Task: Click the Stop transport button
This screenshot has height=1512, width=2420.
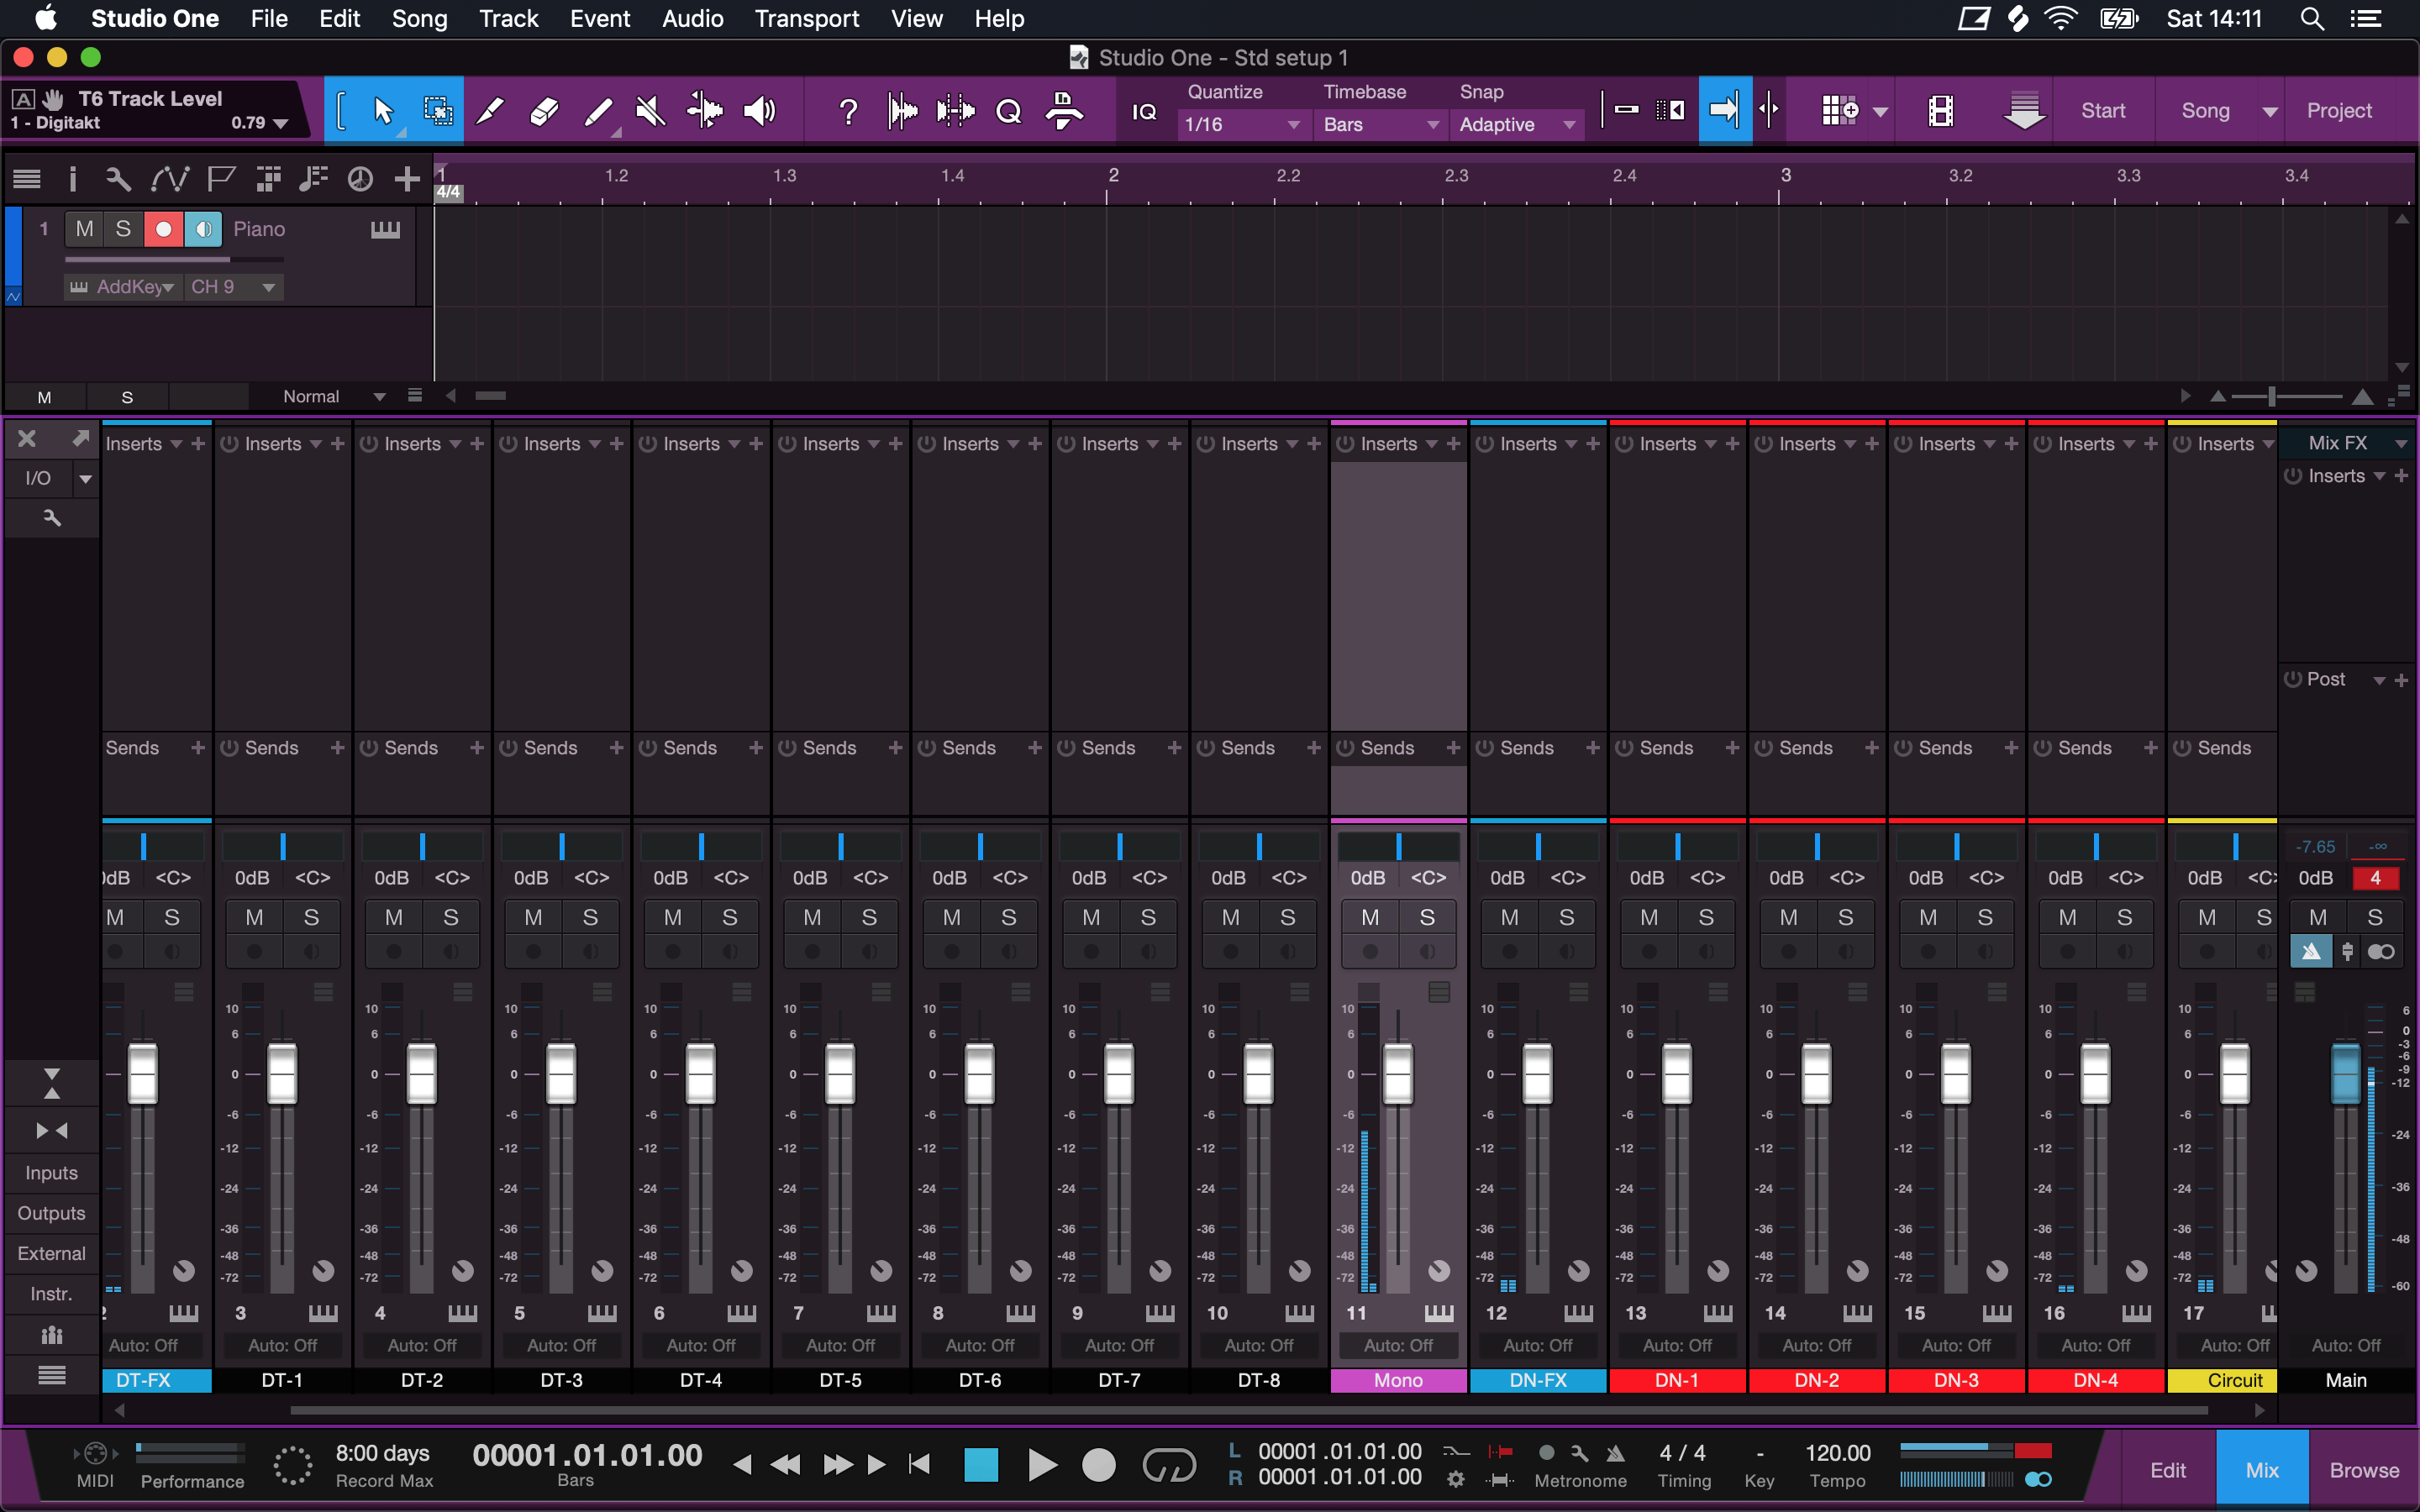Action: (981, 1465)
